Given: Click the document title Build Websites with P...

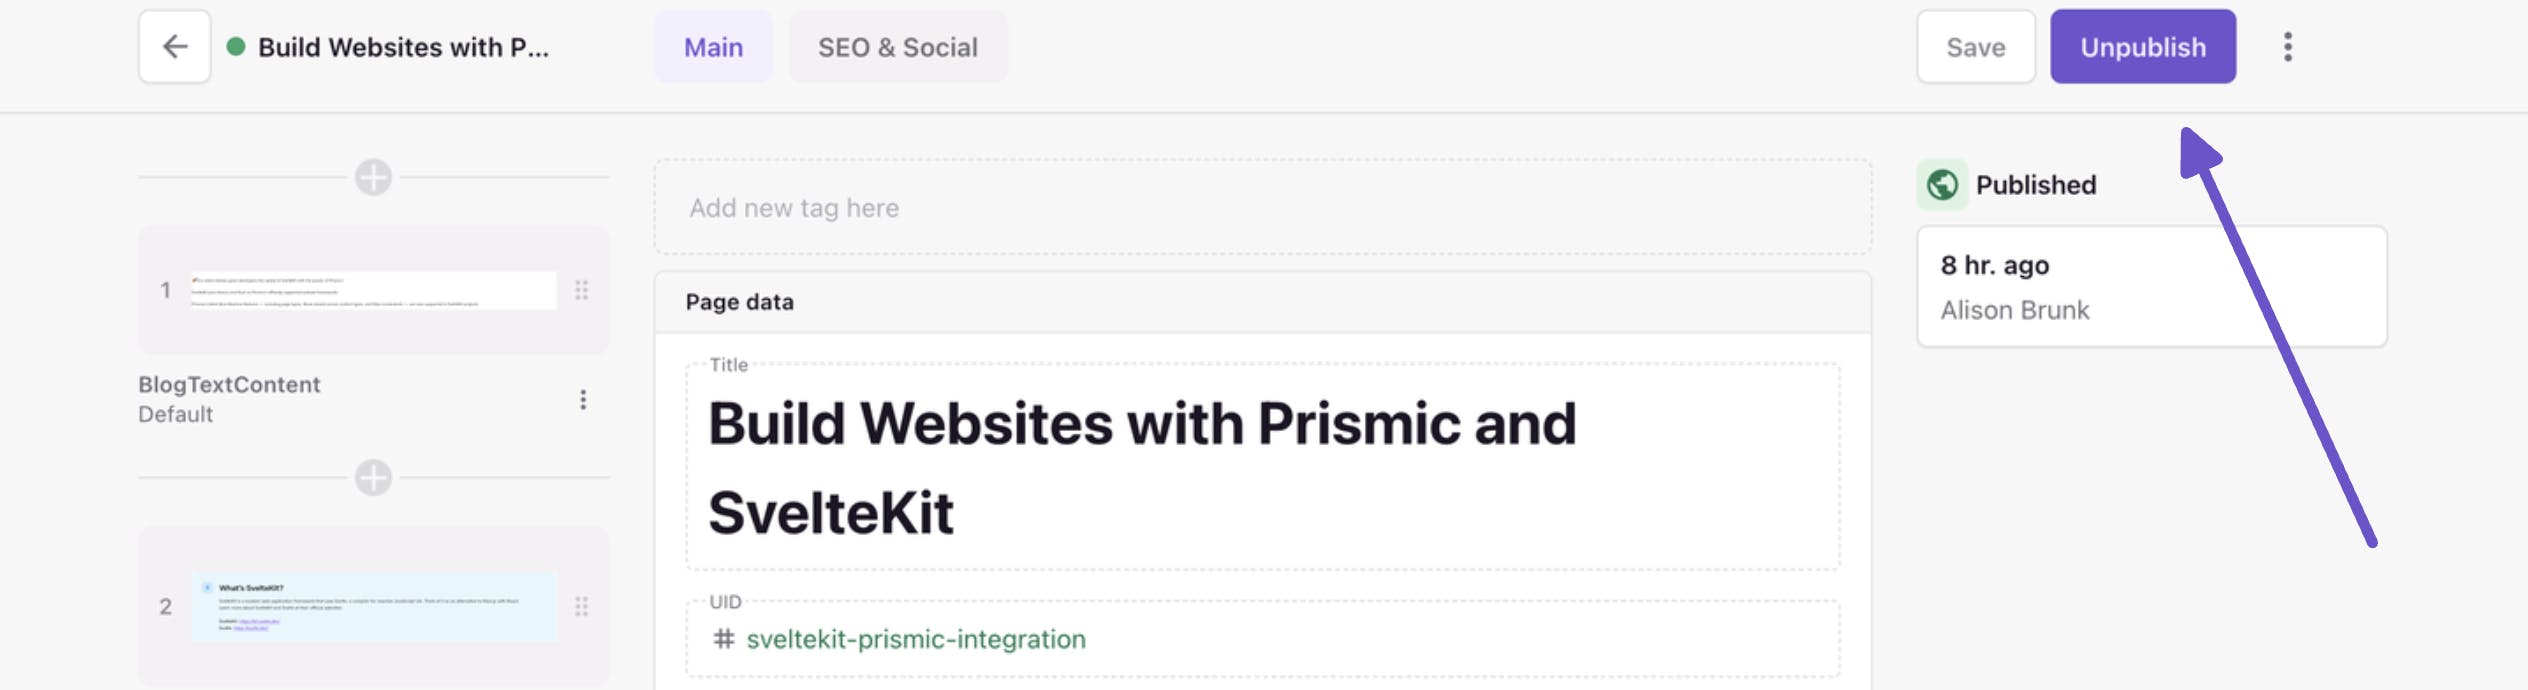Looking at the screenshot, I should coord(403,47).
